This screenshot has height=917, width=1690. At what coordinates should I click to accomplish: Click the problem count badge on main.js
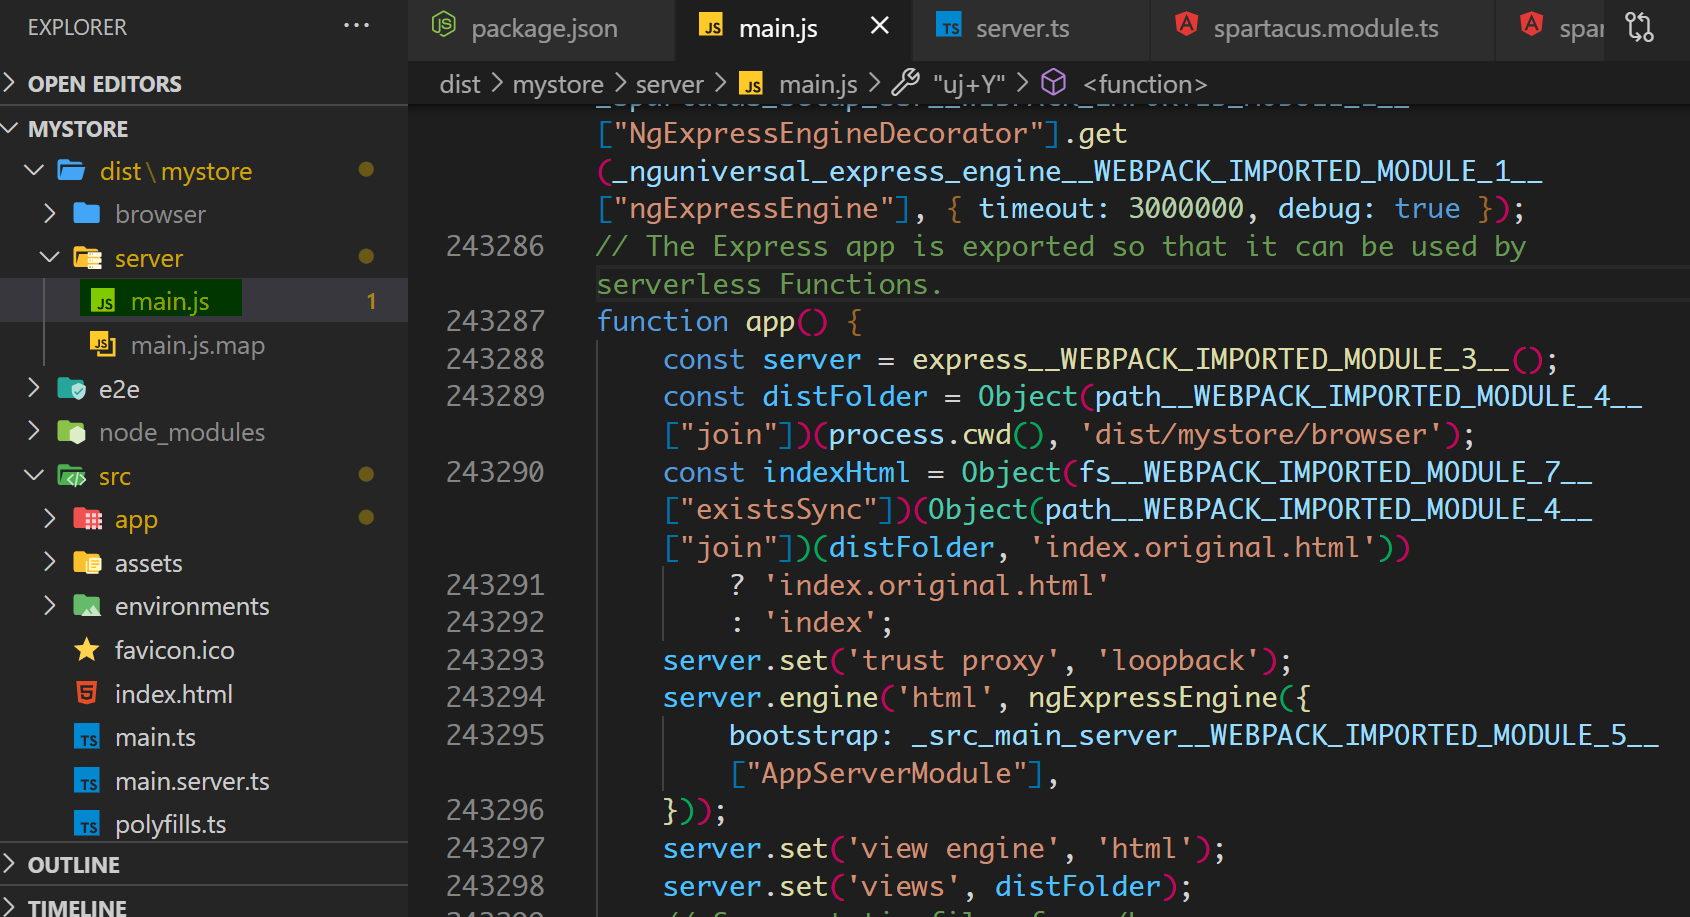coord(371,301)
